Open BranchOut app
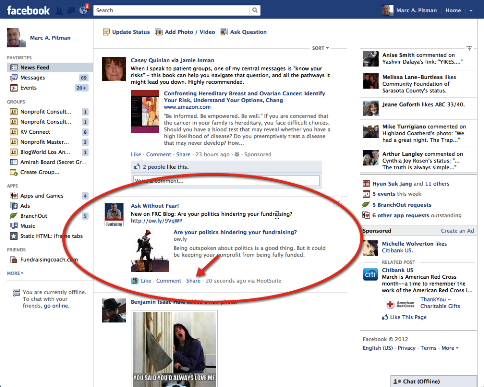The height and width of the screenshot is (387, 484). (x=34, y=216)
